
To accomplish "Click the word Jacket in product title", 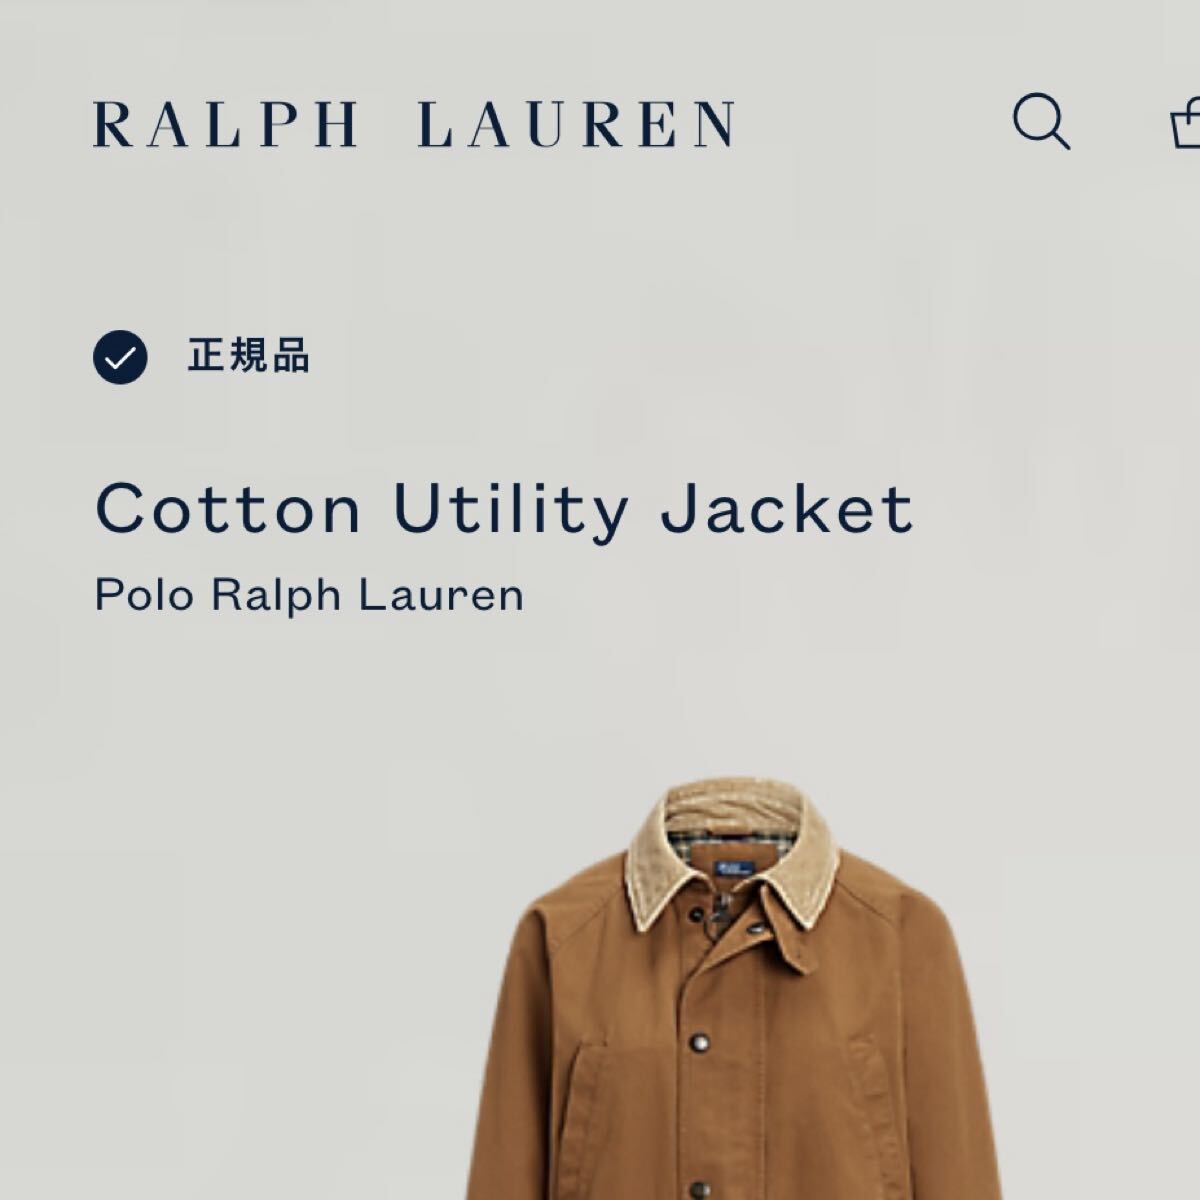I will (x=786, y=508).
